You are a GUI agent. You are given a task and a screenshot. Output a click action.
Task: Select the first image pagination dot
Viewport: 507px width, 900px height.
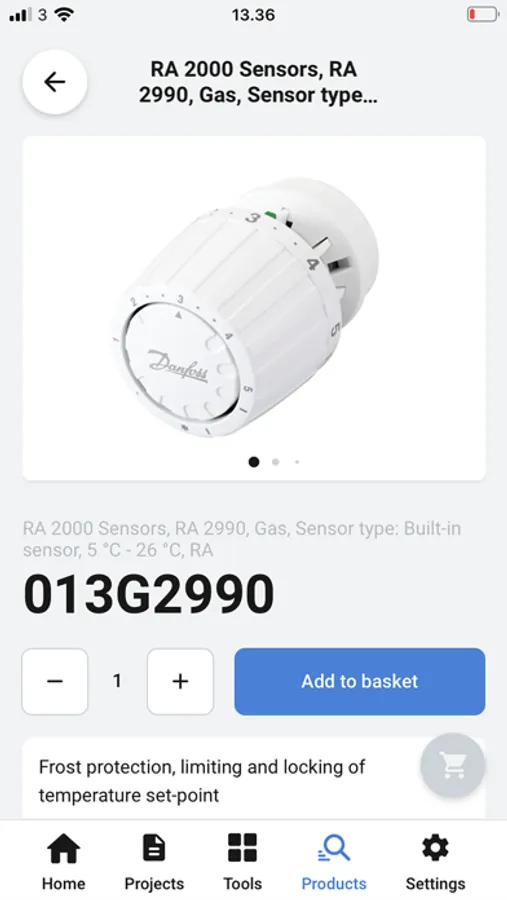click(x=254, y=462)
